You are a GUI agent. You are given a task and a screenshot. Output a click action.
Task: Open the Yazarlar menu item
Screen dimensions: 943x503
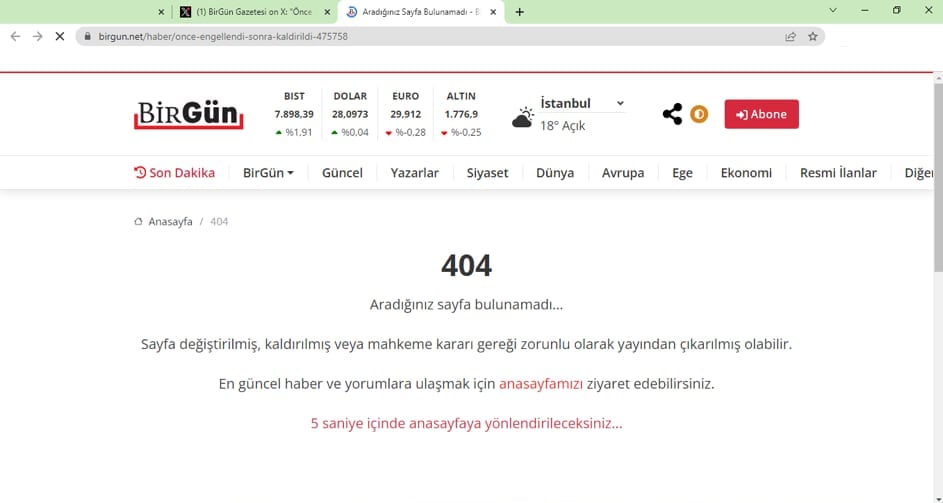click(414, 172)
